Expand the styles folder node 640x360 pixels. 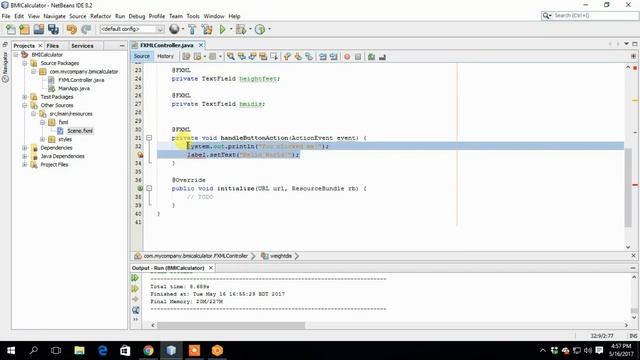pyautogui.click(x=42, y=139)
